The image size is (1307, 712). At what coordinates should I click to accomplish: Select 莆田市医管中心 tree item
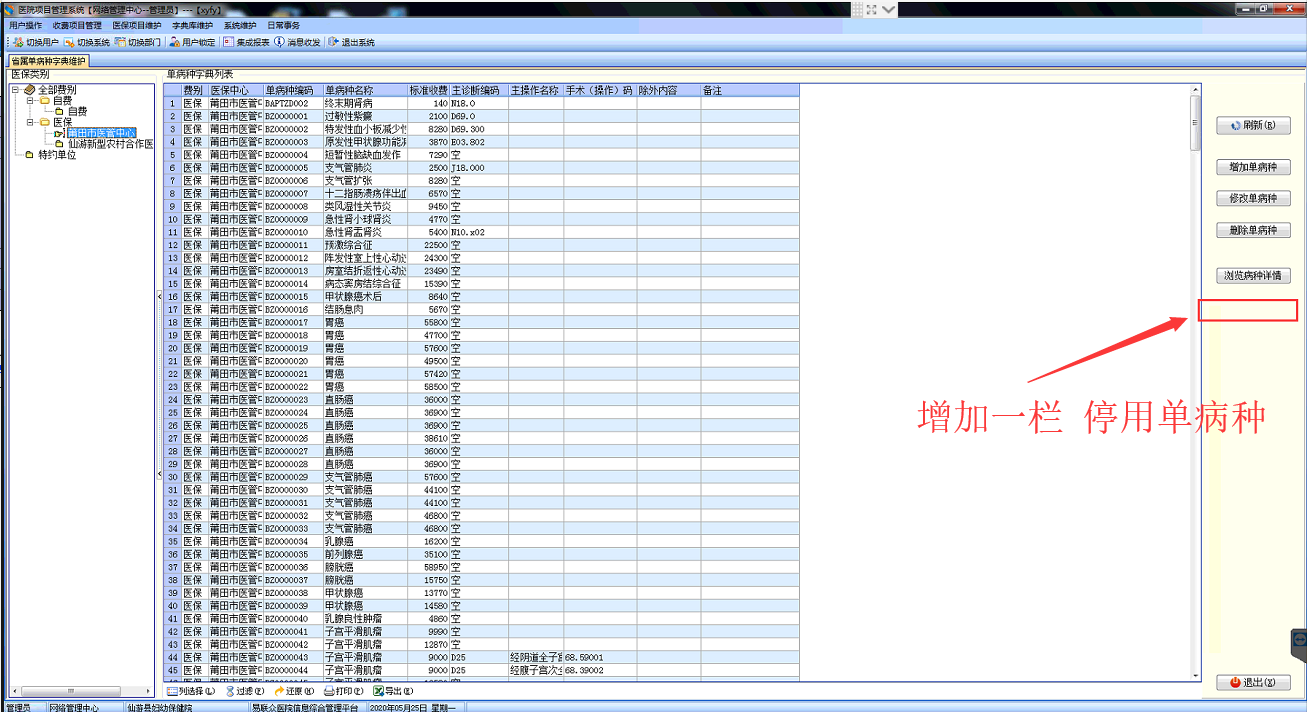point(101,133)
